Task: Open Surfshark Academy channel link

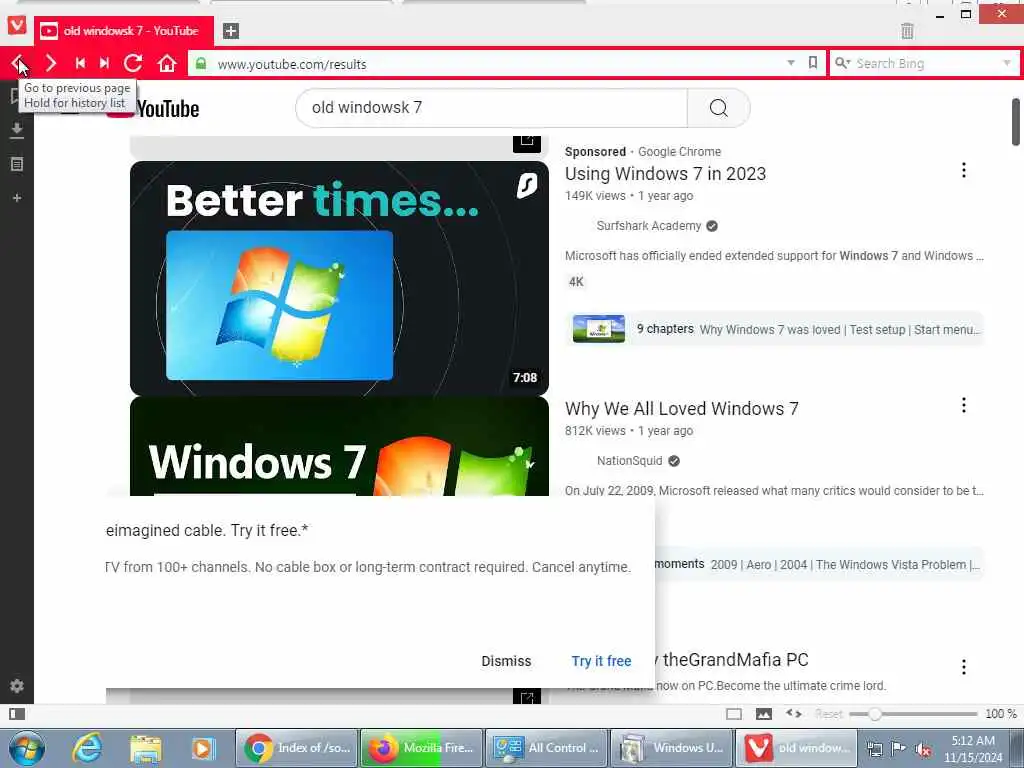Action: [648, 226]
